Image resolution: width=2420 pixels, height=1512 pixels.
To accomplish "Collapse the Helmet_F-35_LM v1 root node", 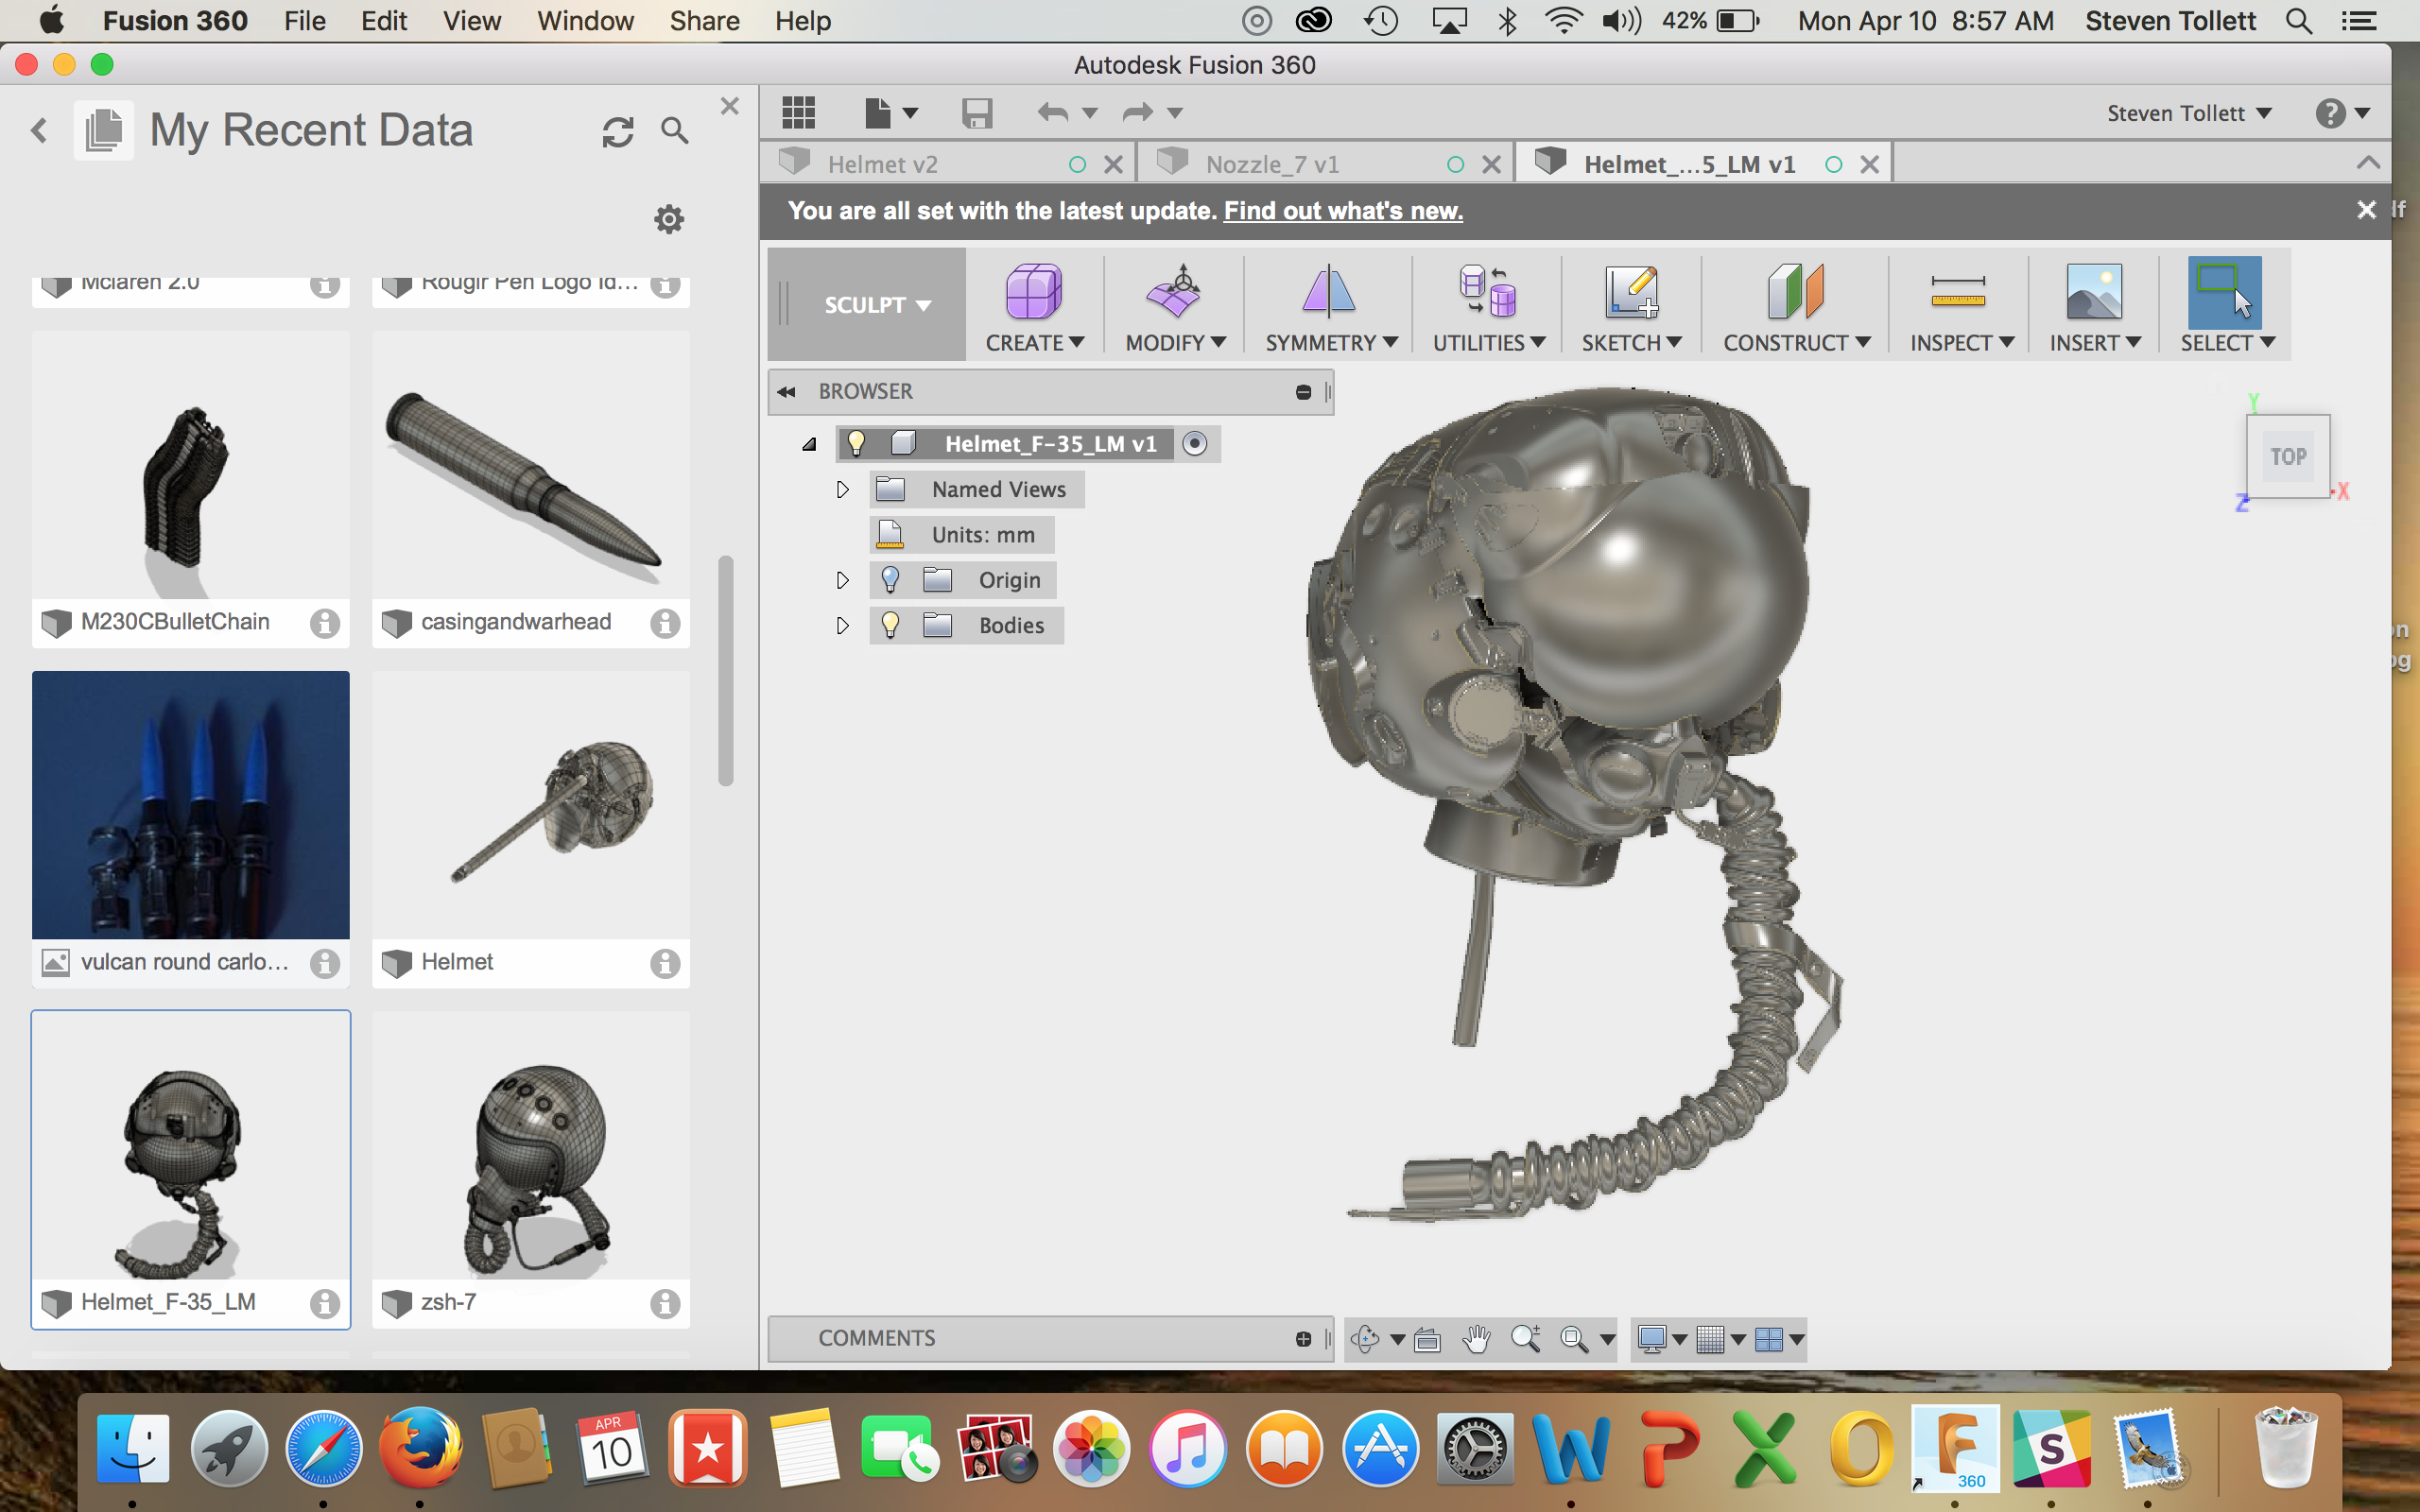I will (x=809, y=444).
